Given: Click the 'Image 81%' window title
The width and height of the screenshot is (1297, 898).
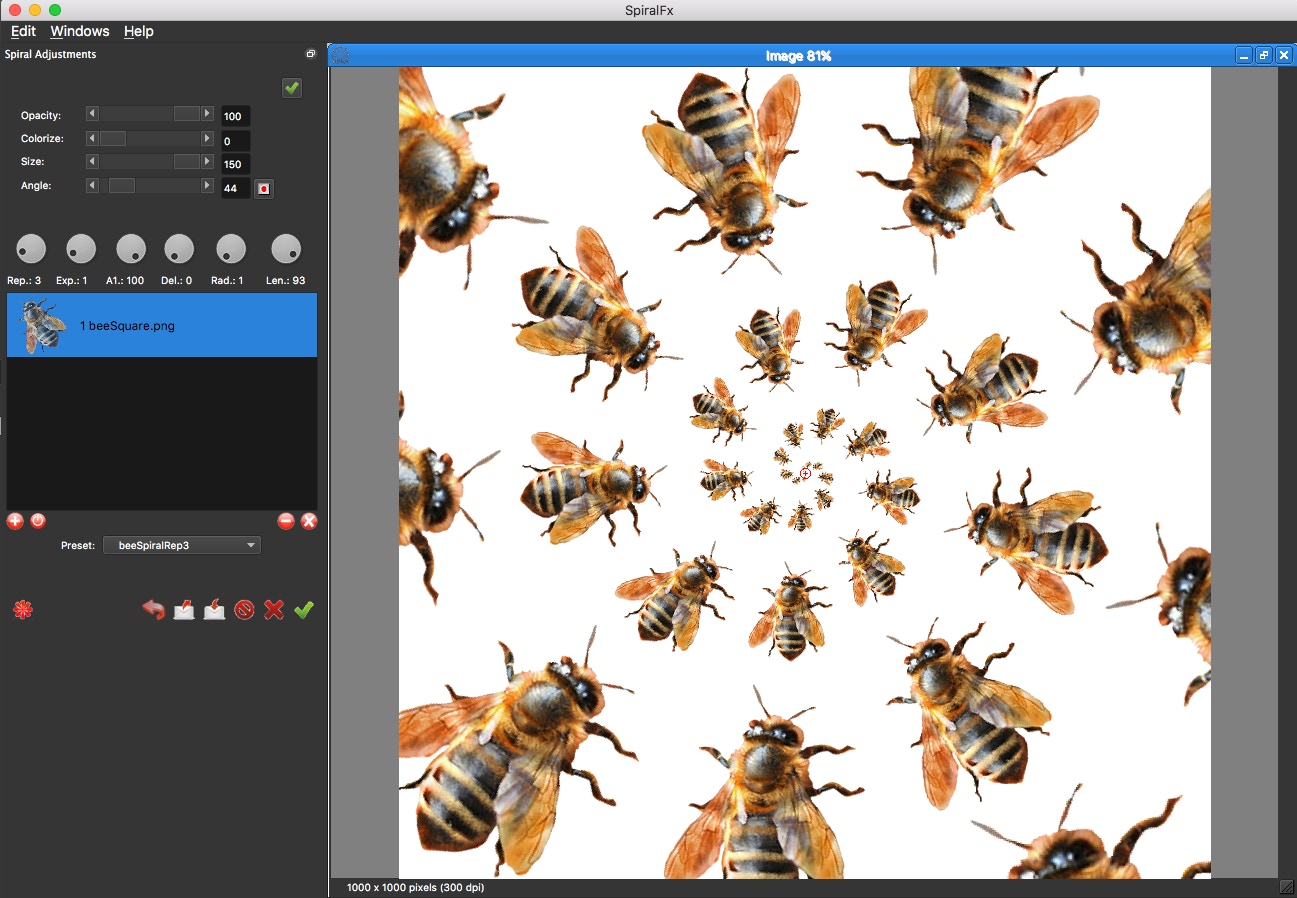Looking at the screenshot, I should coord(798,56).
